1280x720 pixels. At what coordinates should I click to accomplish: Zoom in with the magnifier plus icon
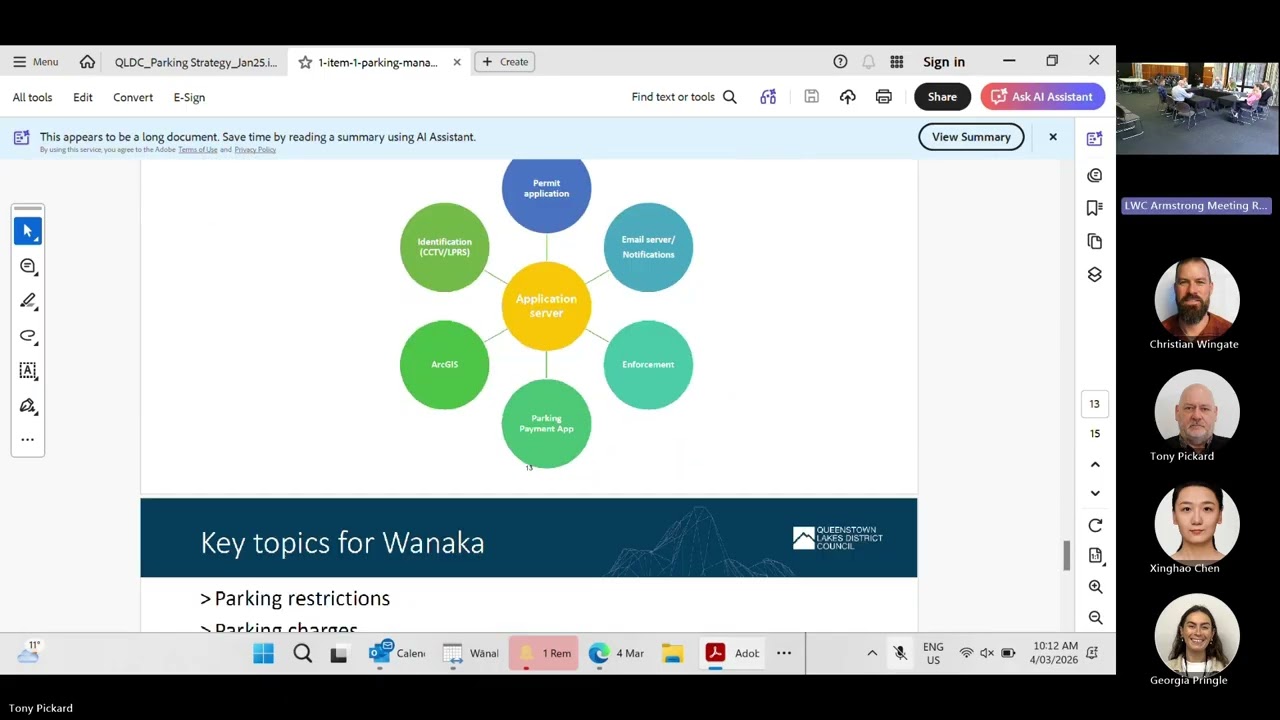1095,587
